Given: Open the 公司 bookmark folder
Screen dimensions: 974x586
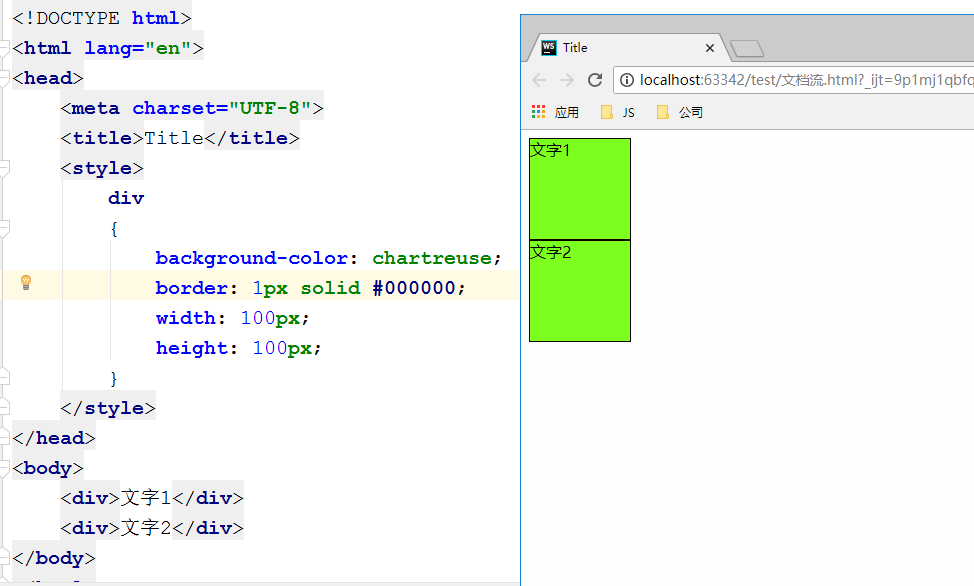Looking at the screenshot, I should click(x=680, y=112).
